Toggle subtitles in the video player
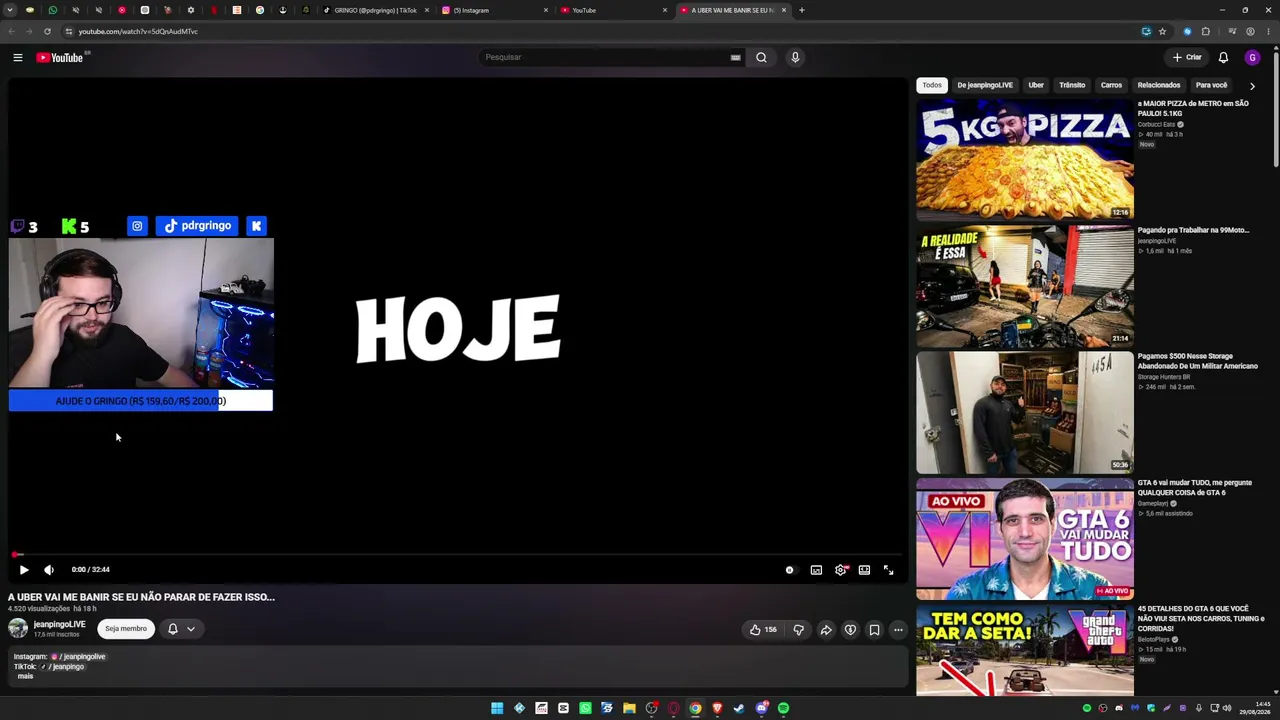 [816, 570]
